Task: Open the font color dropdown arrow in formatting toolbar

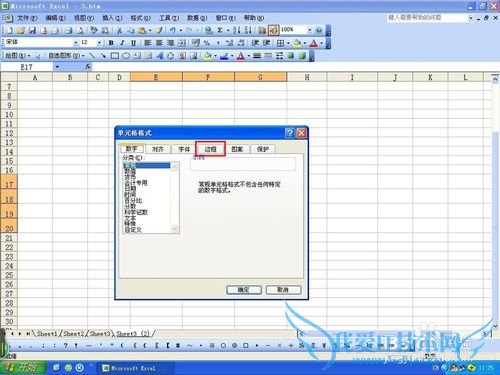Action: [x=321, y=43]
